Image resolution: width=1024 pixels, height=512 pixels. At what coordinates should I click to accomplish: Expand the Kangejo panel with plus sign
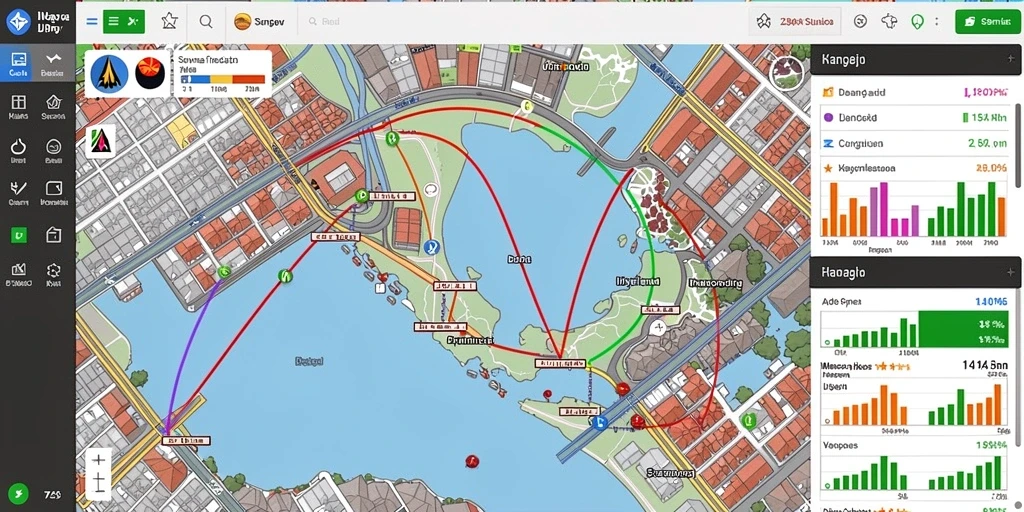pyautogui.click(x=1012, y=59)
